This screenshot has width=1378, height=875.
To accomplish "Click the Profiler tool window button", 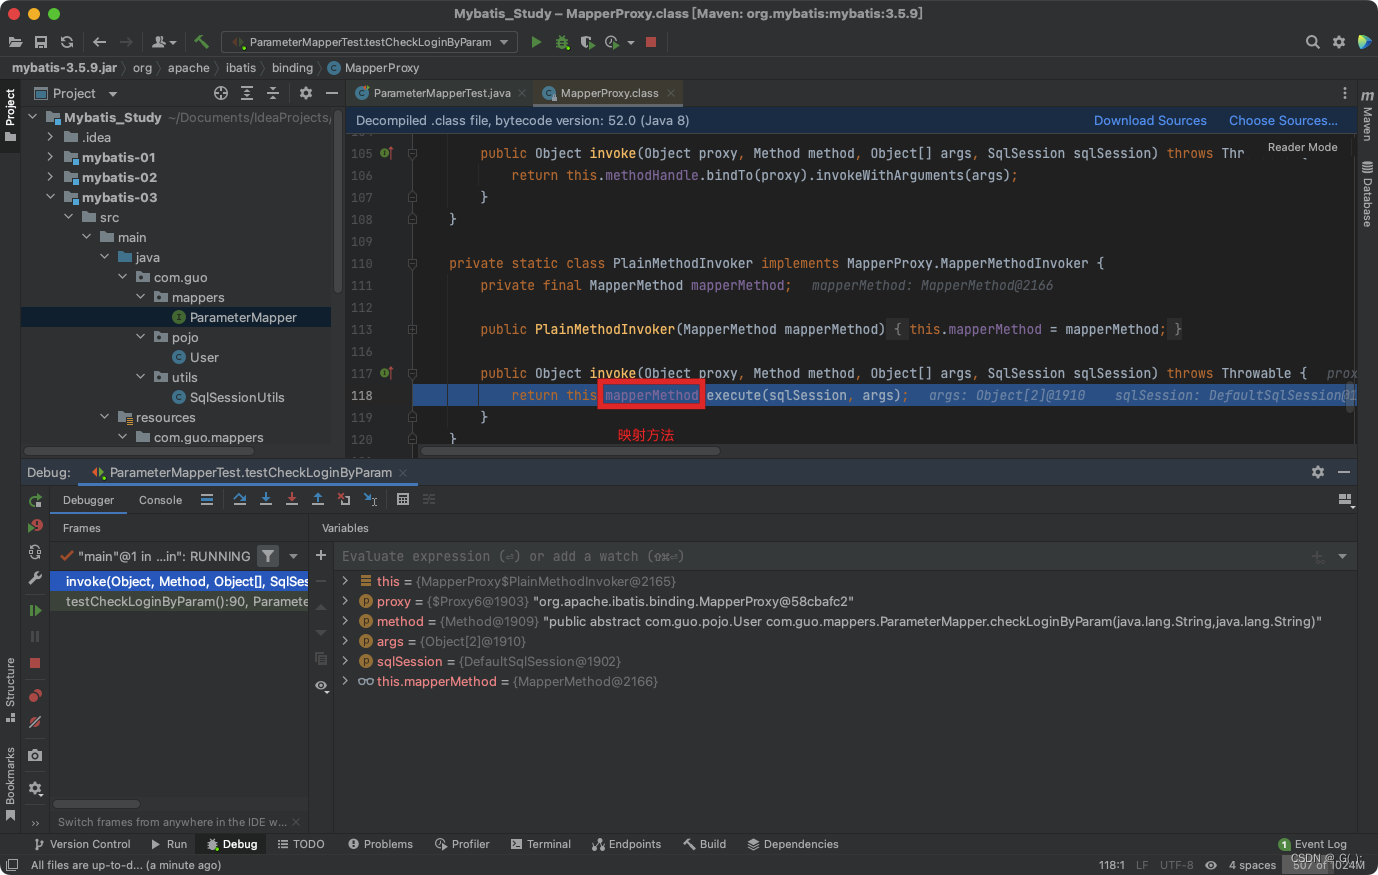I will [x=462, y=844].
